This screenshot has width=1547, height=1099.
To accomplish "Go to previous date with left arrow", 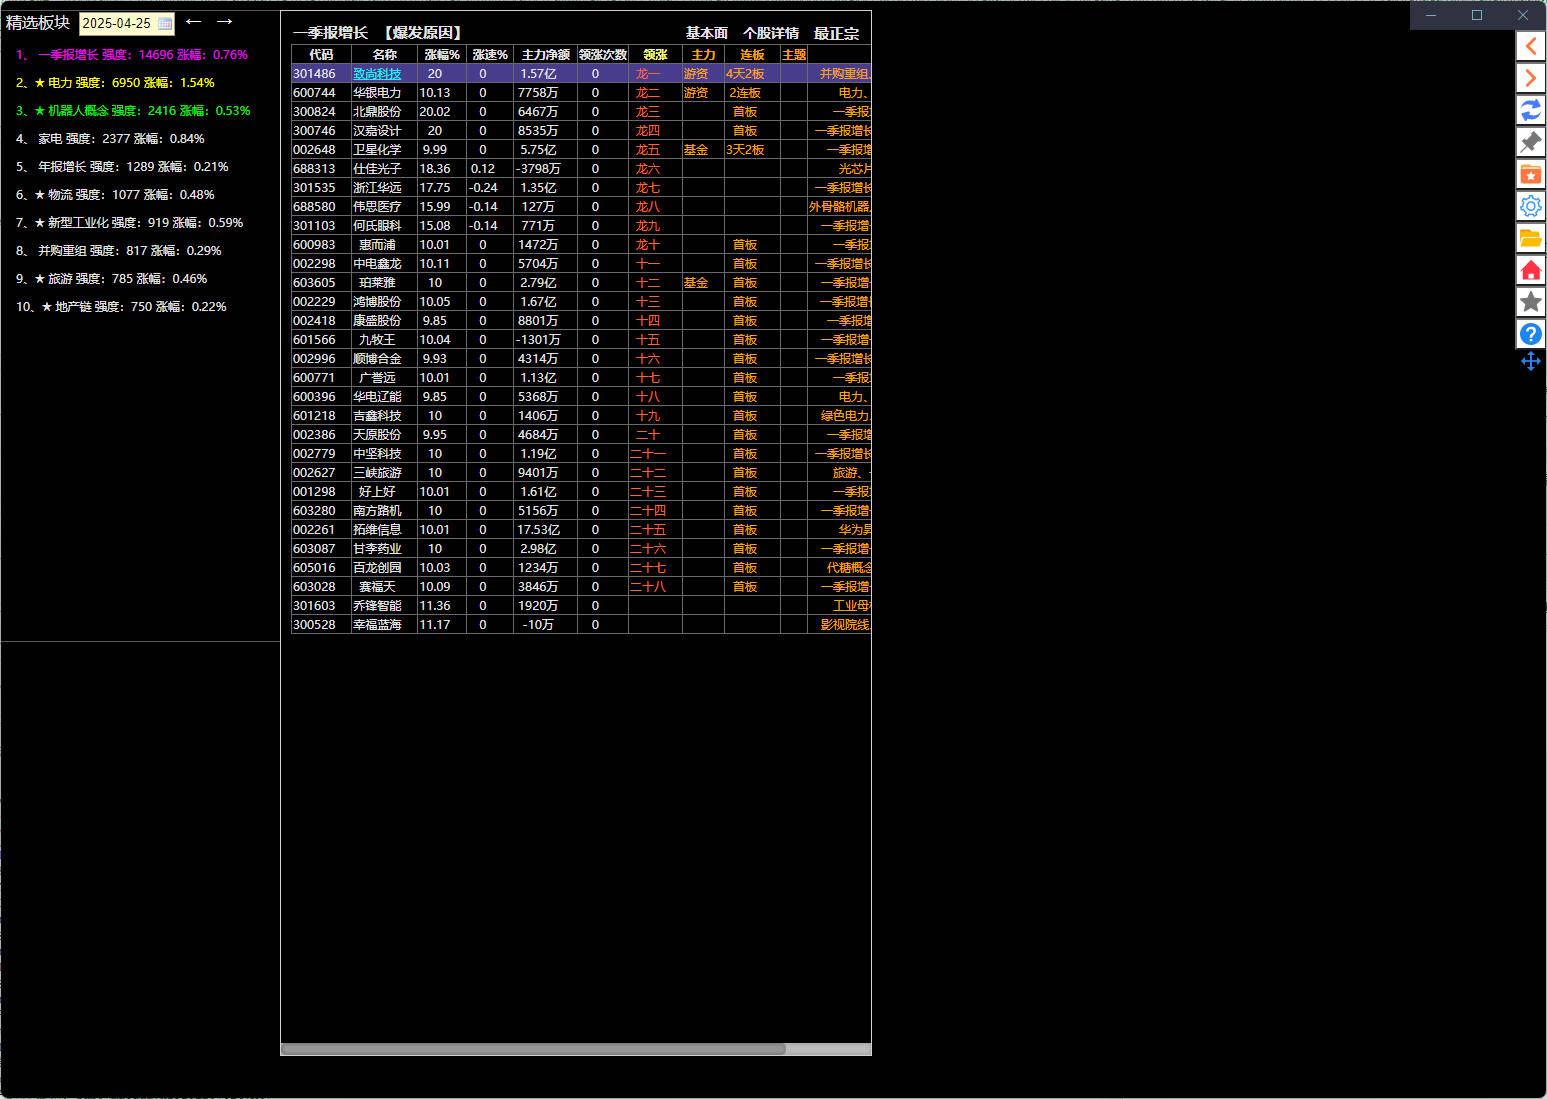I will pos(194,21).
